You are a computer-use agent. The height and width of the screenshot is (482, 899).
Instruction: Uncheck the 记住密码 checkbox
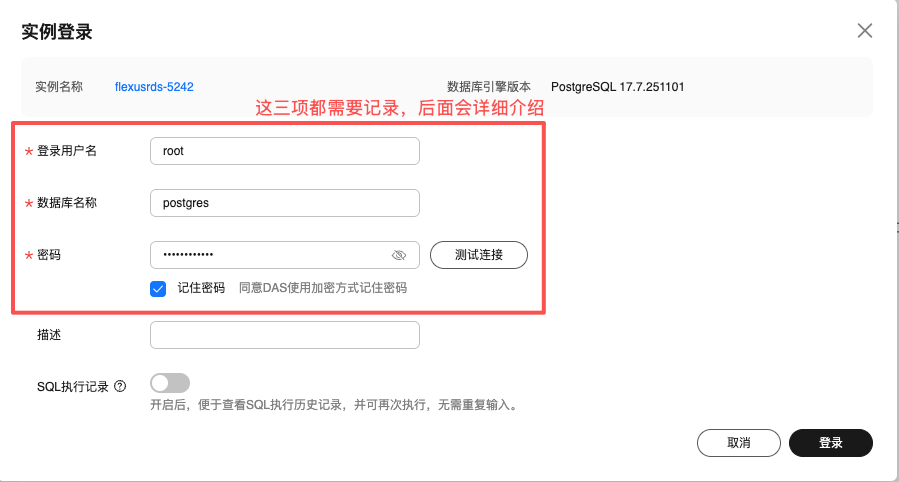pos(158,288)
